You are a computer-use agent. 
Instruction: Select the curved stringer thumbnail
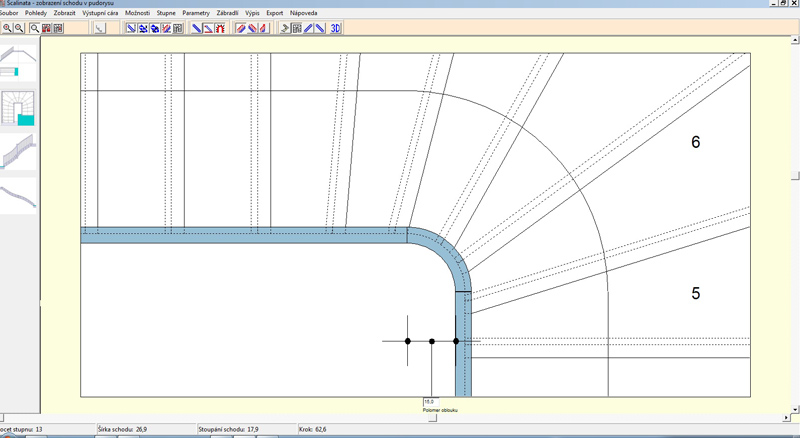click(x=18, y=196)
